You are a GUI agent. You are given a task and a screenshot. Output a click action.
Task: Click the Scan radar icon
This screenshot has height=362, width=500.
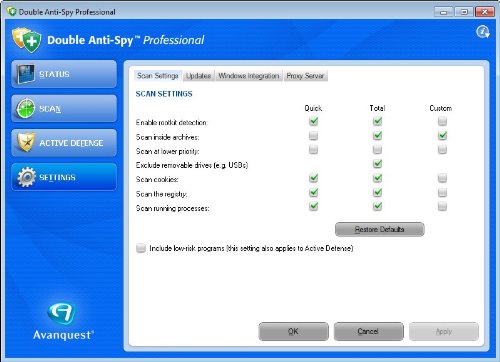click(25, 108)
